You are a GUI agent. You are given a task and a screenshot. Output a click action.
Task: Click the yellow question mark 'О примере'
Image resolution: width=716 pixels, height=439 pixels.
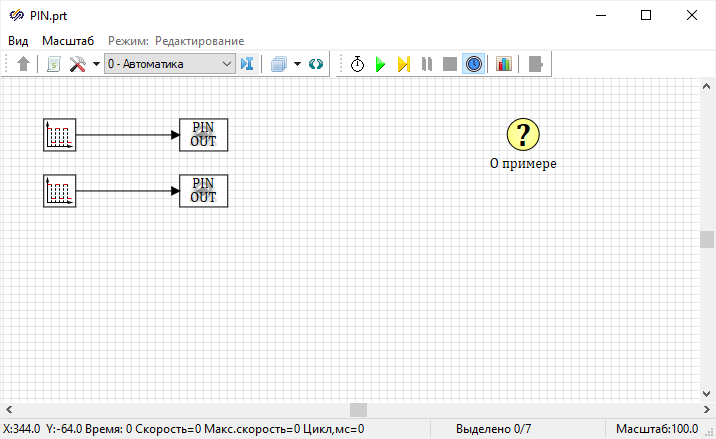523,135
